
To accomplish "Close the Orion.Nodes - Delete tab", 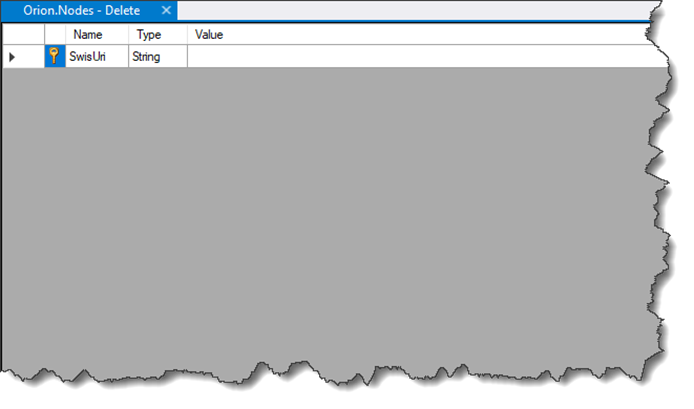I will point(166,10).
